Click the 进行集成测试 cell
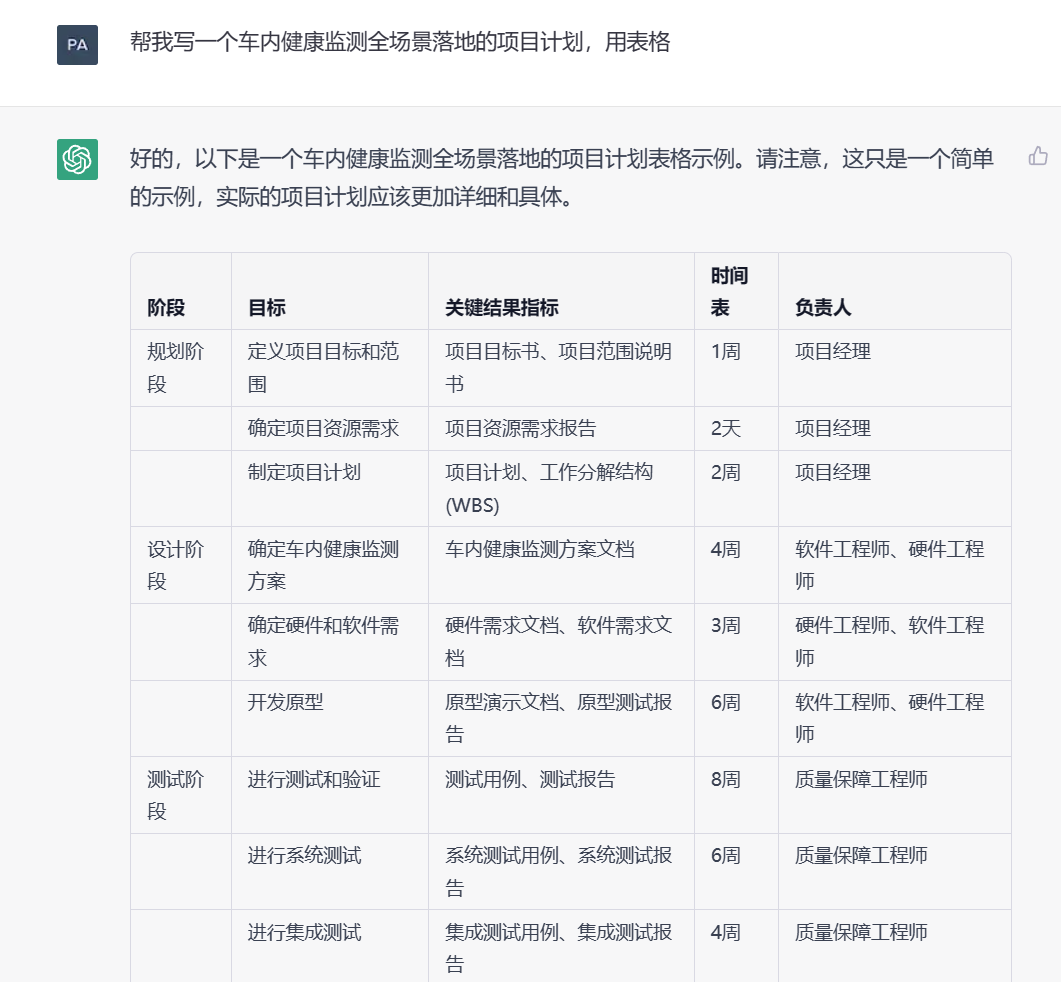This screenshot has width=1061, height=982. pyautogui.click(x=304, y=932)
